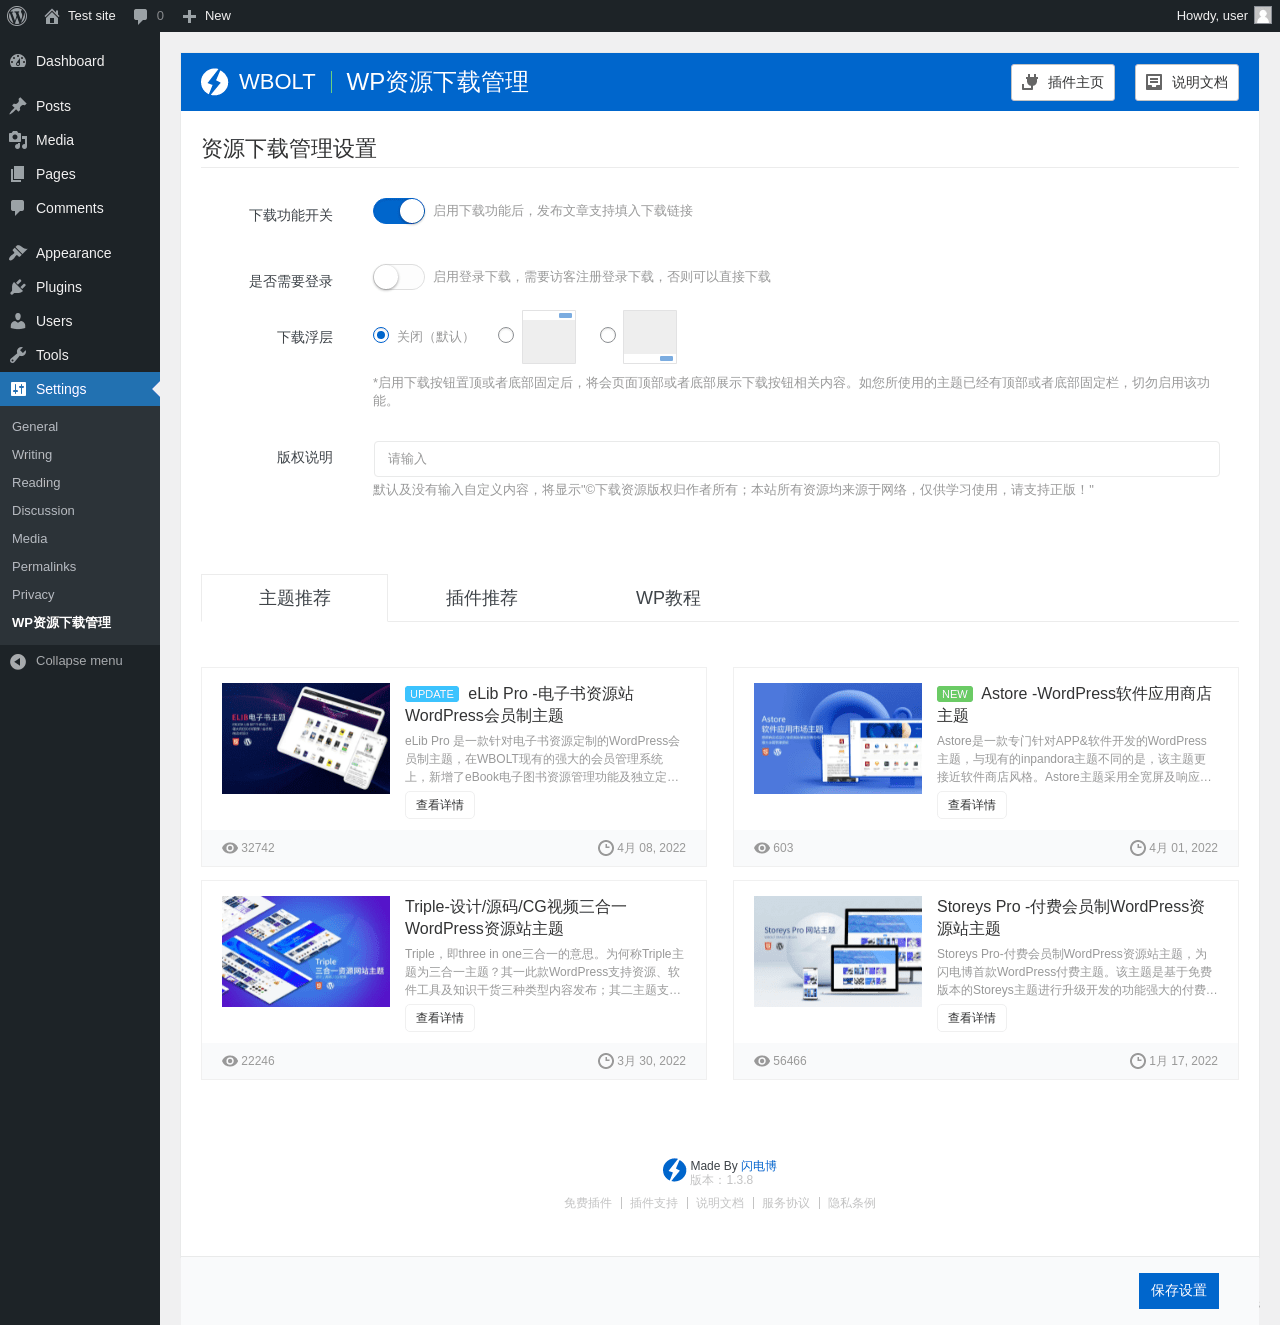1280x1325 pixels.
Task: Focus the 版权说明 text input
Action: [x=796, y=459]
